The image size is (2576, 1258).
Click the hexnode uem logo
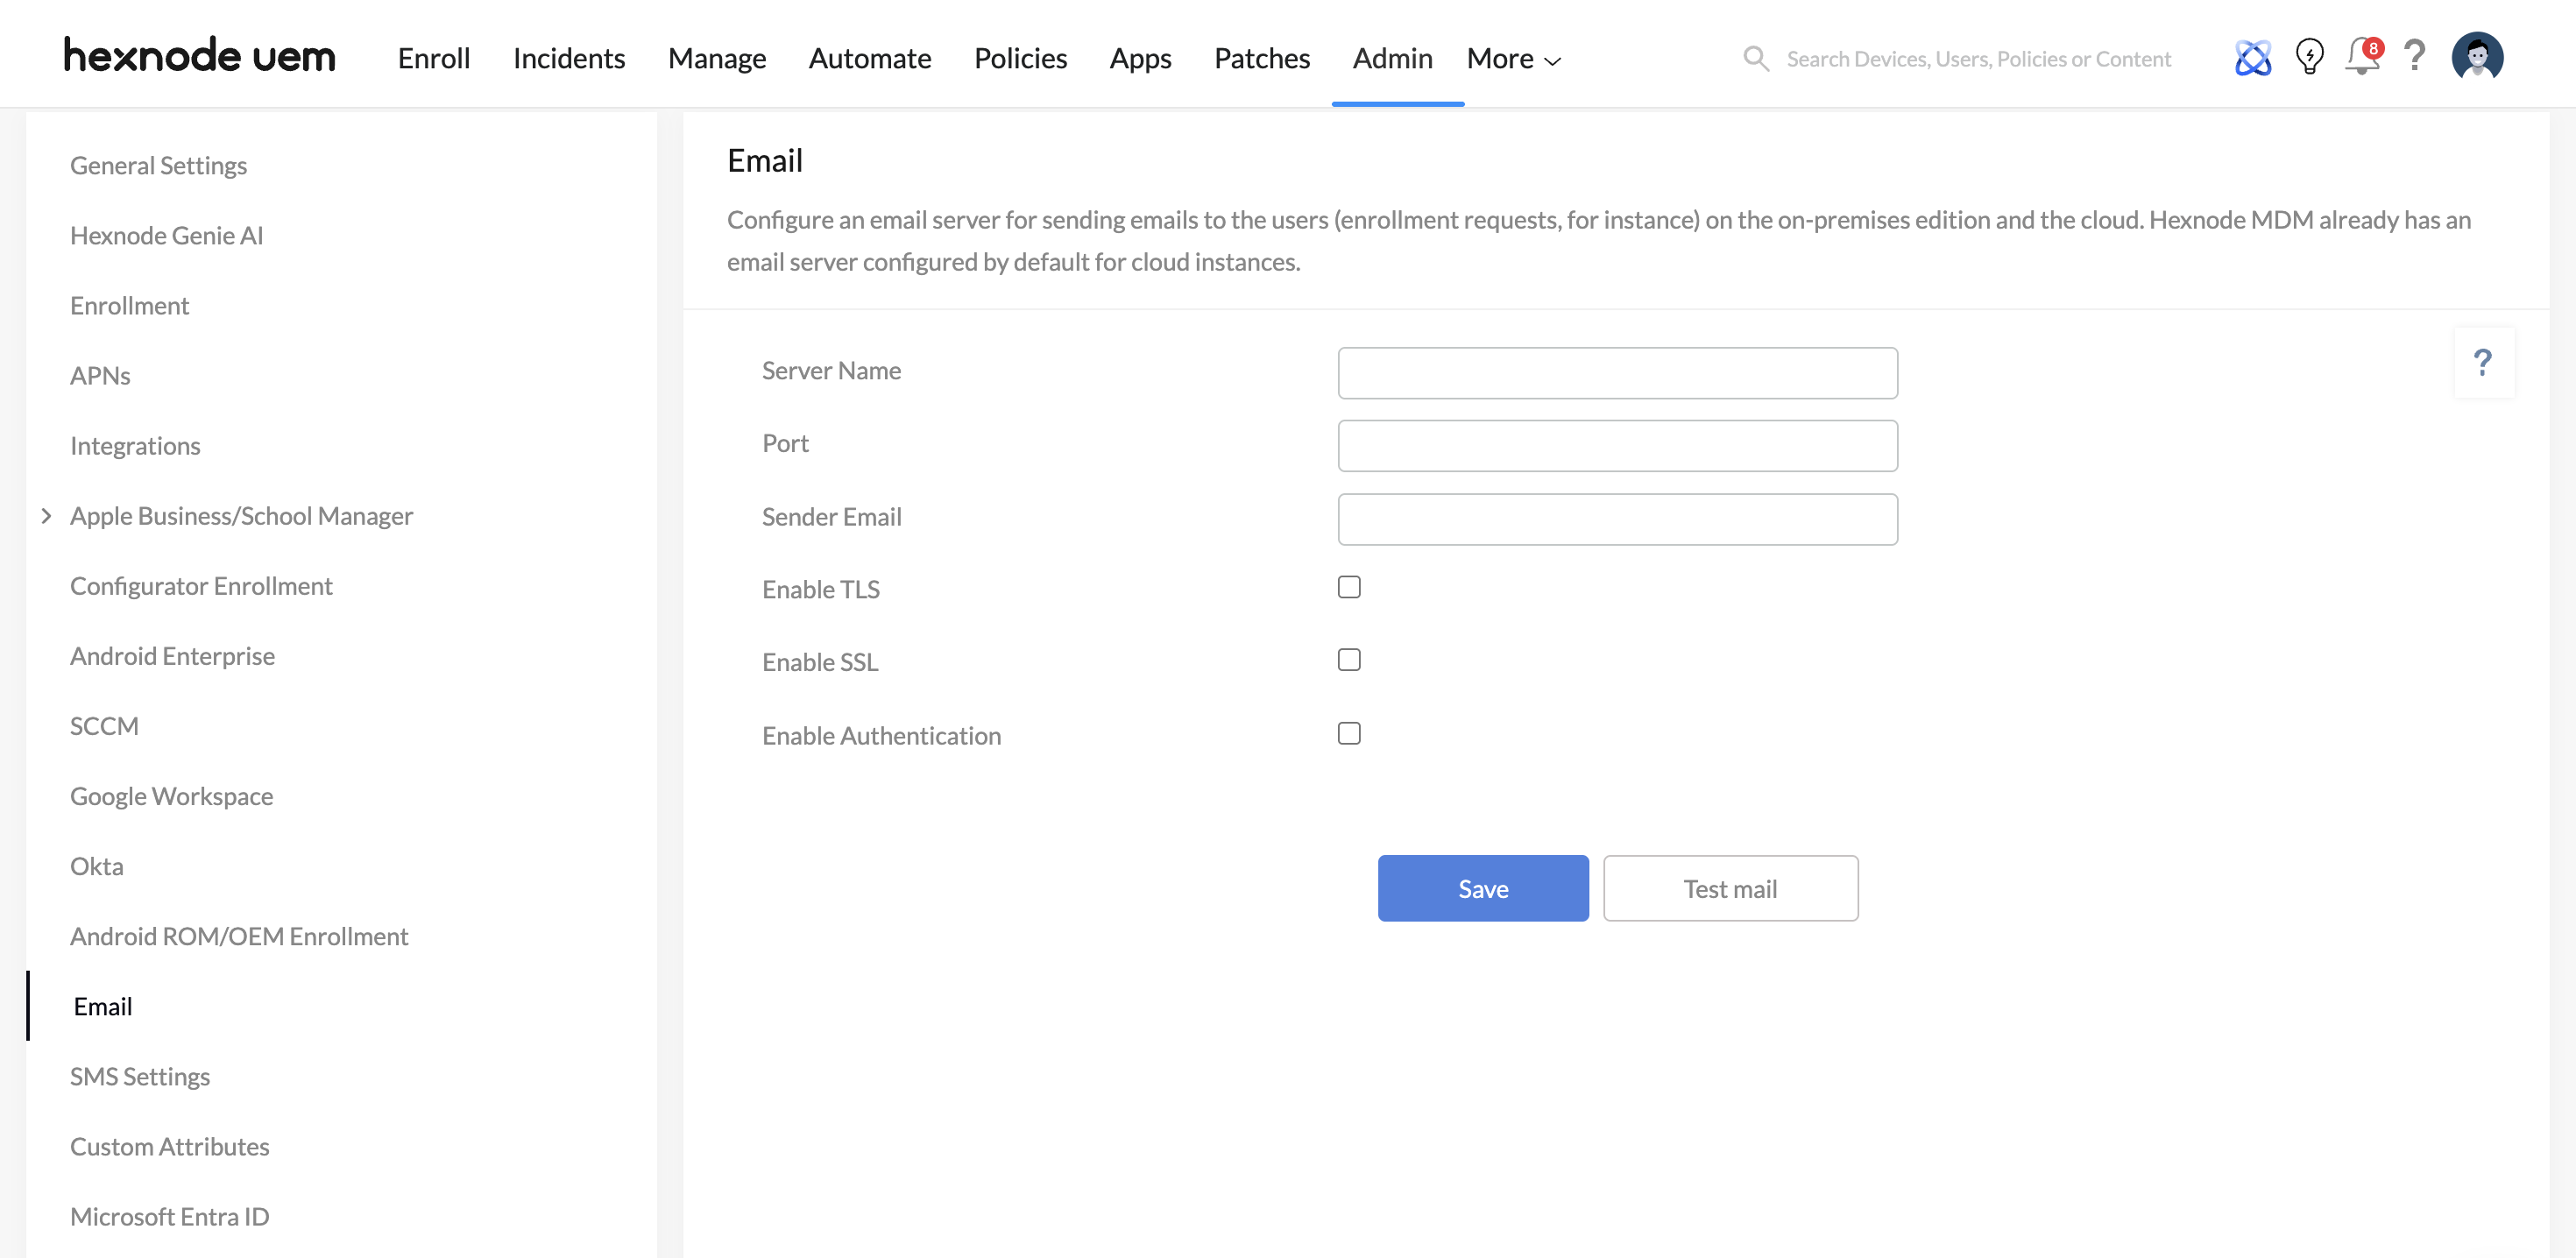tap(199, 56)
